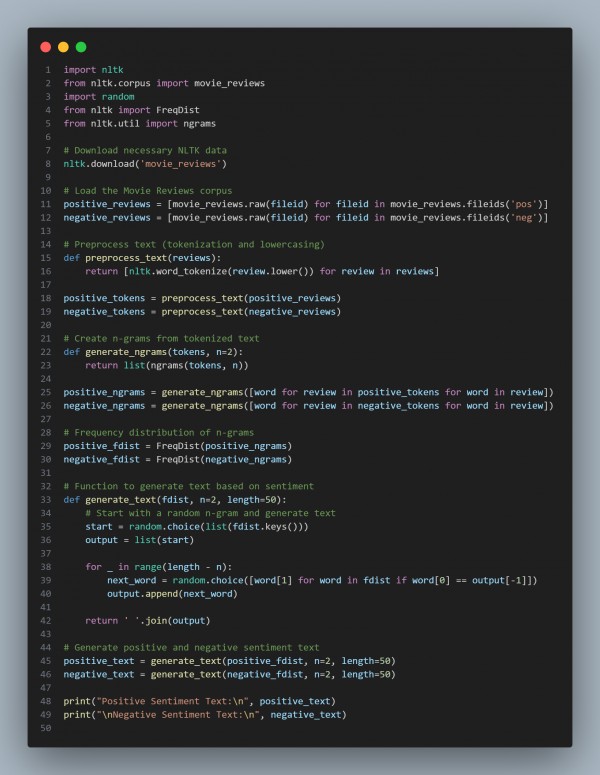Click 'positive_ngrams' variable on line 25
Viewport: 600px width, 775px height.
click(104, 392)
